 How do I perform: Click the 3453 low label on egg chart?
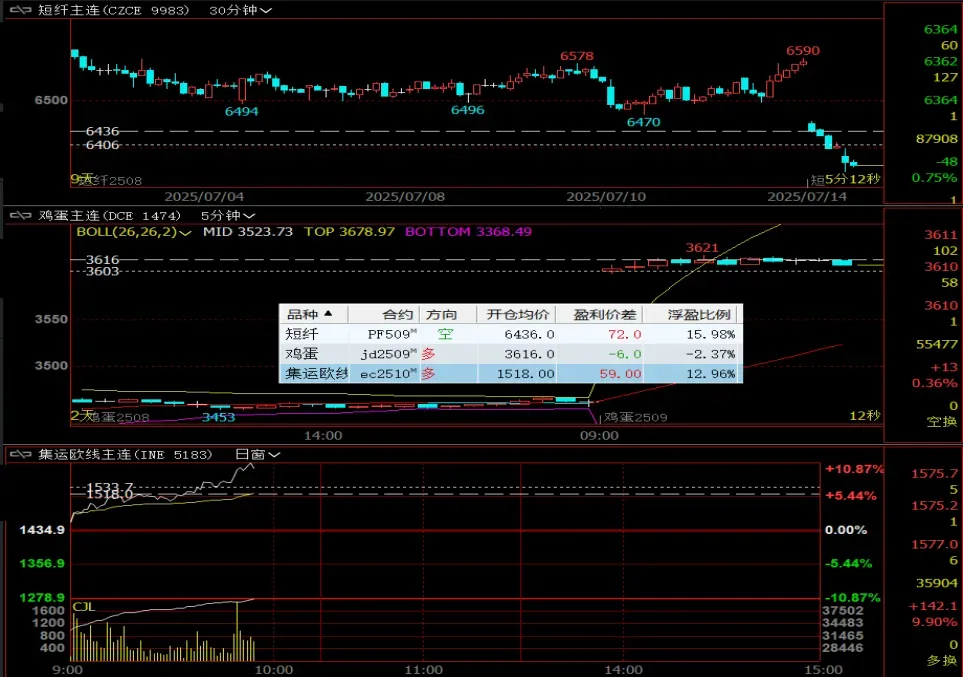point(219,417)
